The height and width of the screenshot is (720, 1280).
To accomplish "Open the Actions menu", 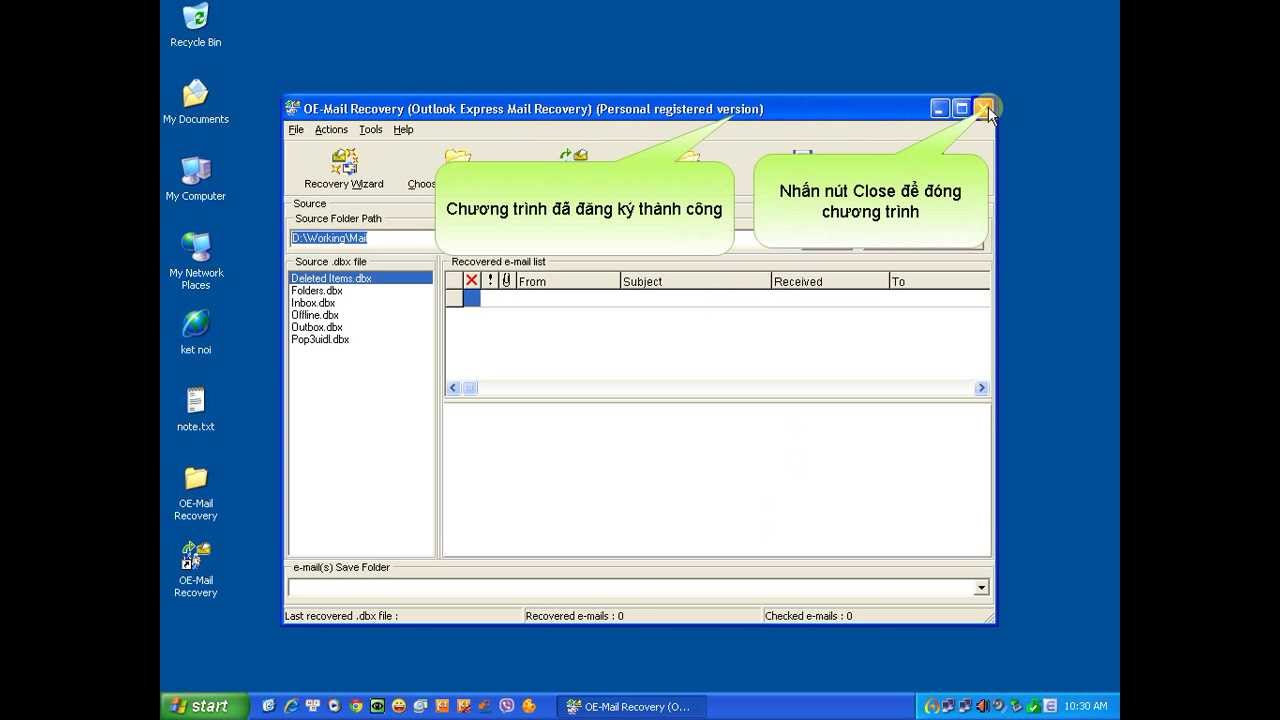I will (331, 130).
